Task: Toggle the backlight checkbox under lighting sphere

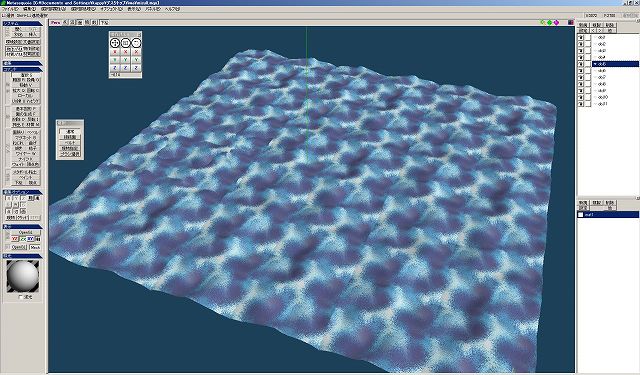Action: tap(21, 297)
